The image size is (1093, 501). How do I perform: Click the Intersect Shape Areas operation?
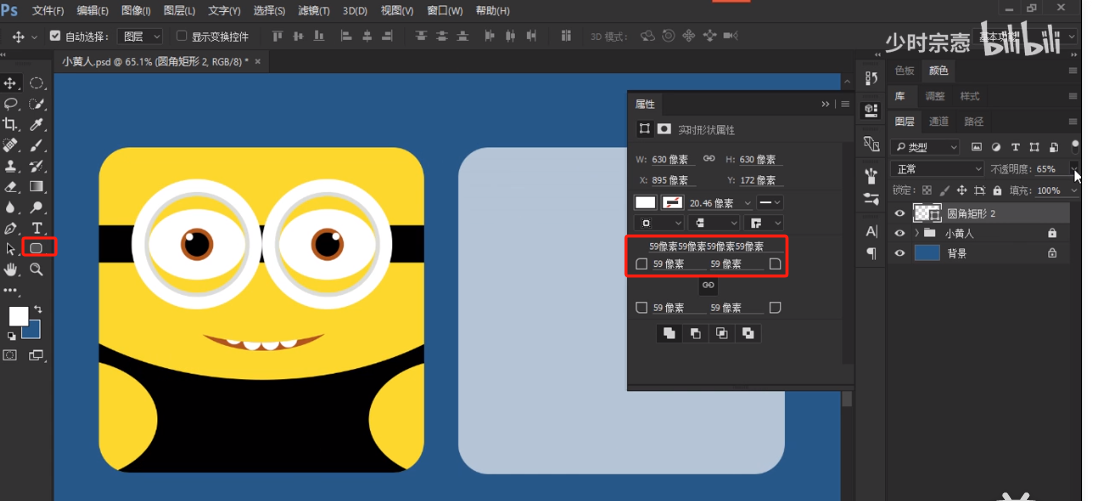(x=721, y=333)
